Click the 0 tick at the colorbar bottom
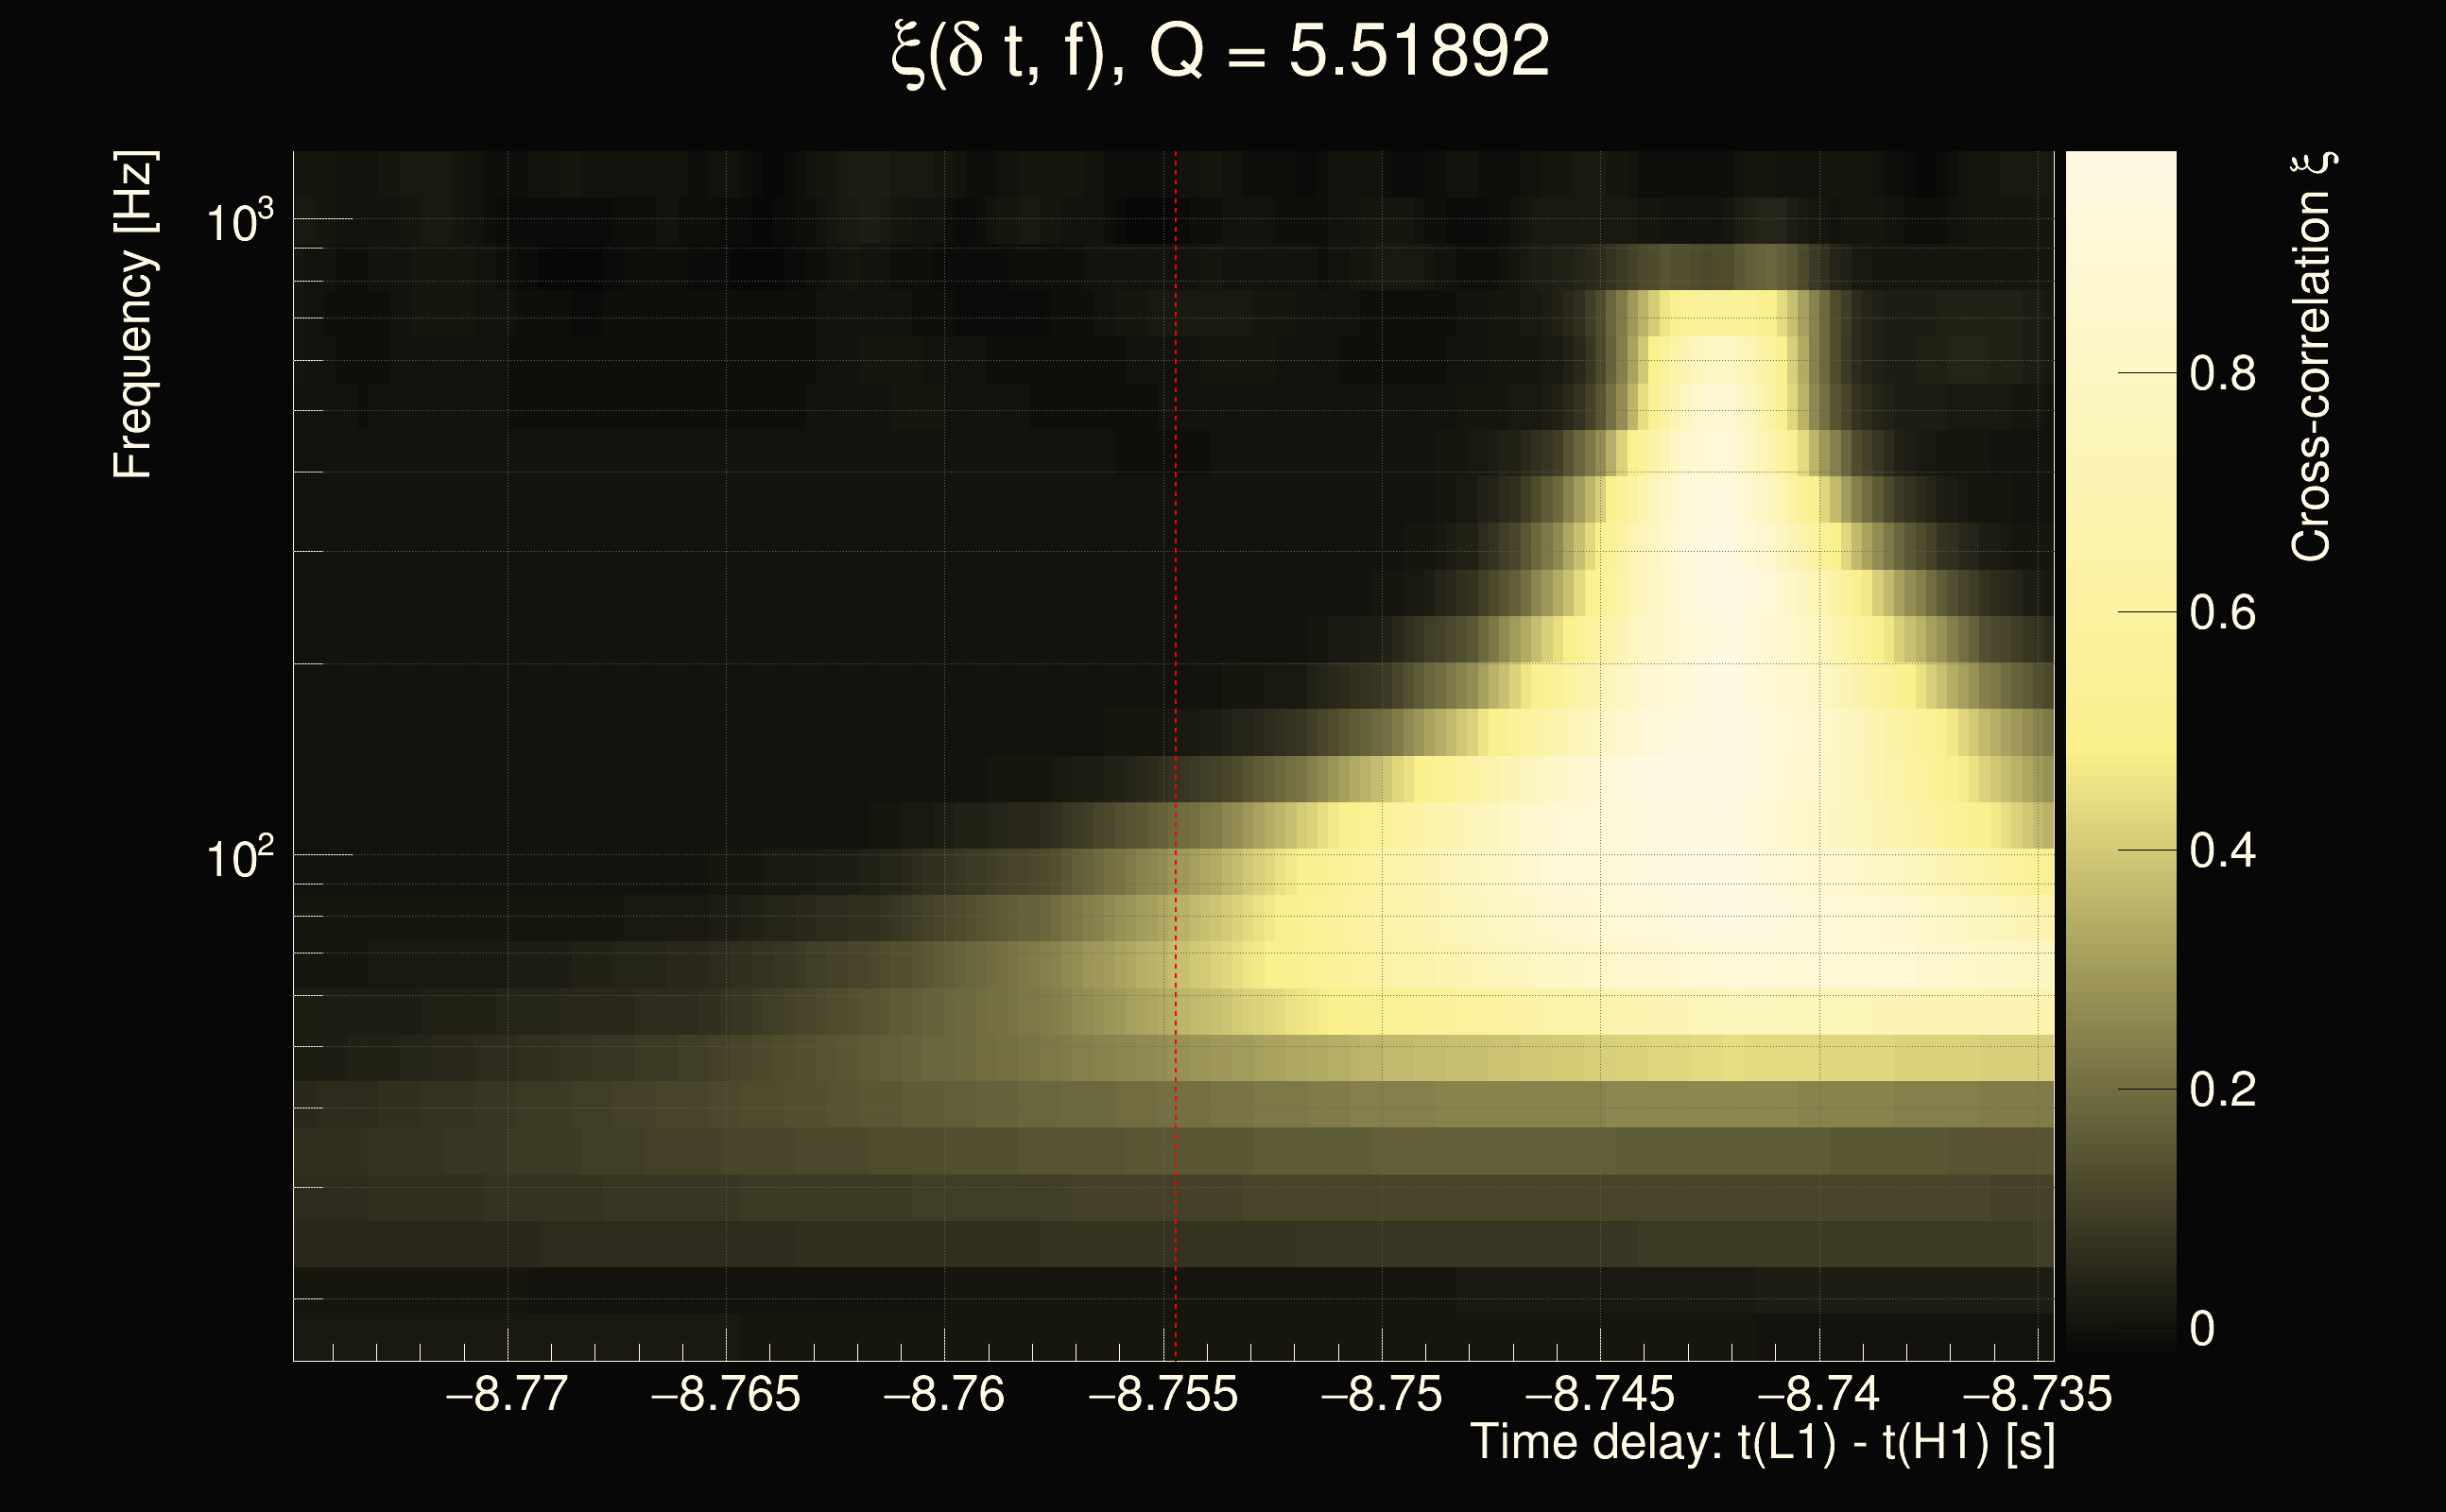The width and height of the screenshot is (2446, 1512). 2202,1329
